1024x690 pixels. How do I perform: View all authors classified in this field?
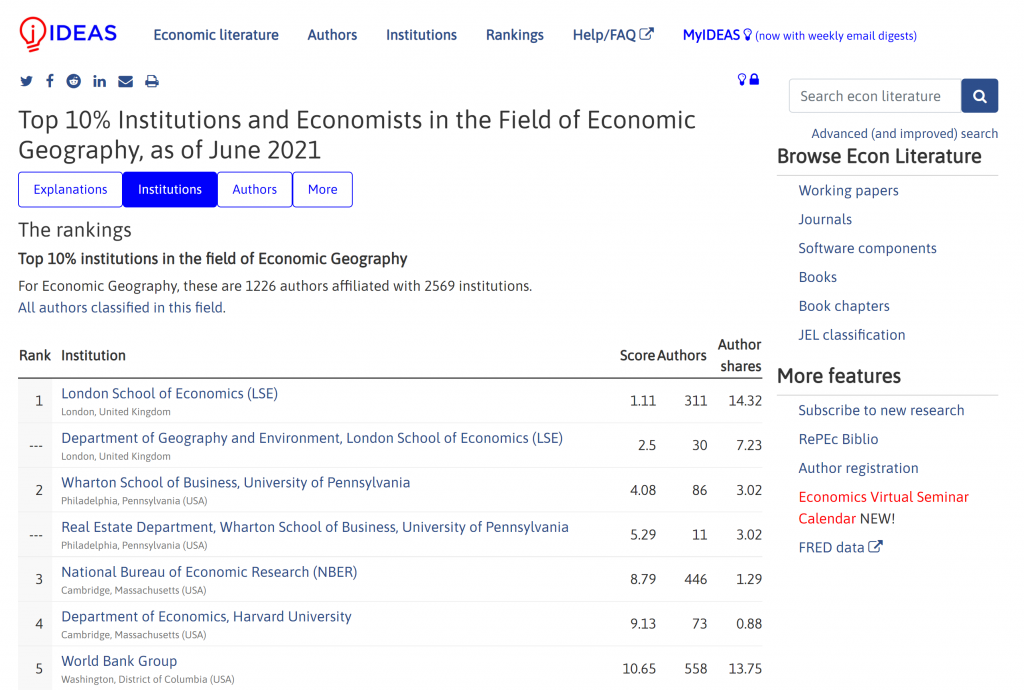(121, 307)
